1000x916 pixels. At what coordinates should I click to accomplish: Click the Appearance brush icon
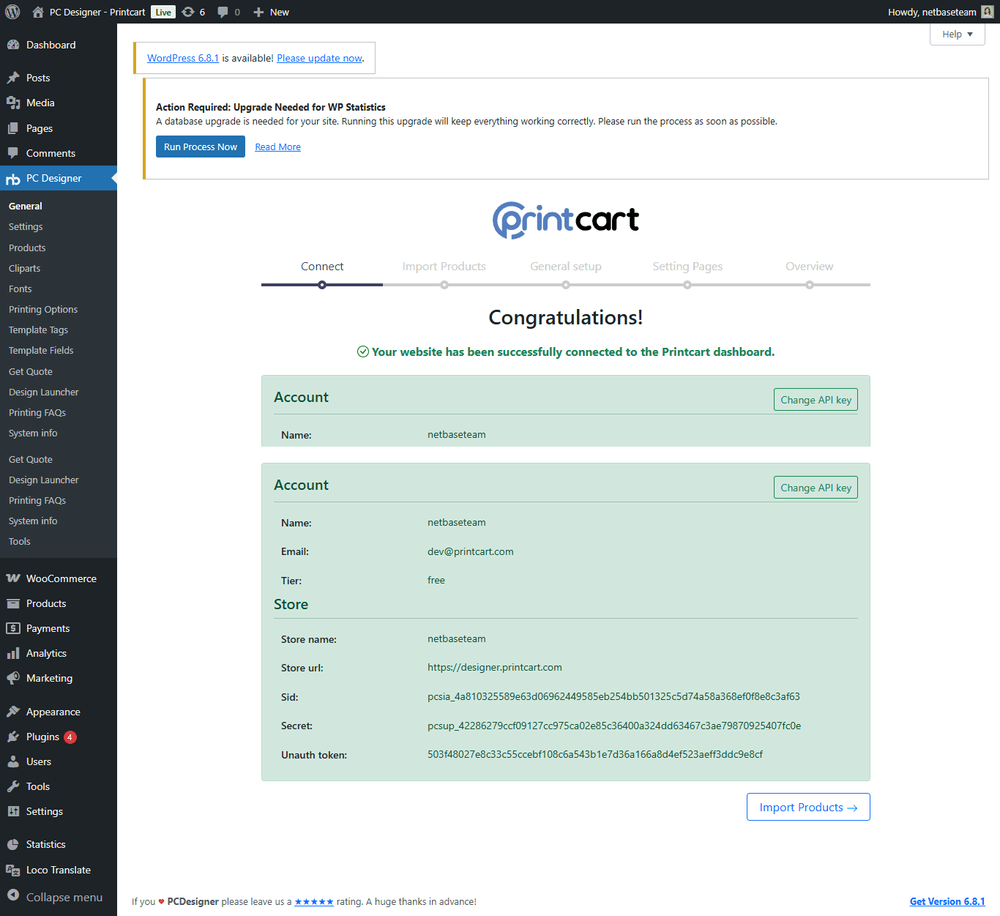[13, 712]
